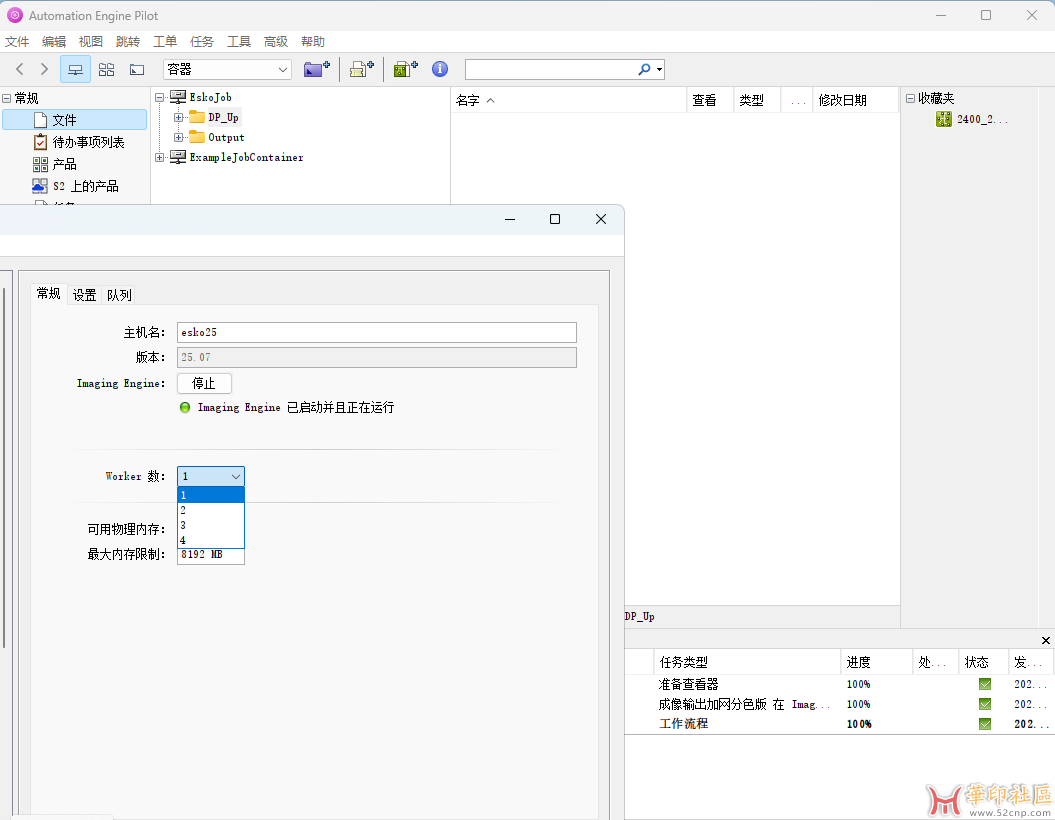The height and width of the screenshot is (820, 1055).
Task: Collapse the 收藏夹 panel
Action: [x=910, y=98]
